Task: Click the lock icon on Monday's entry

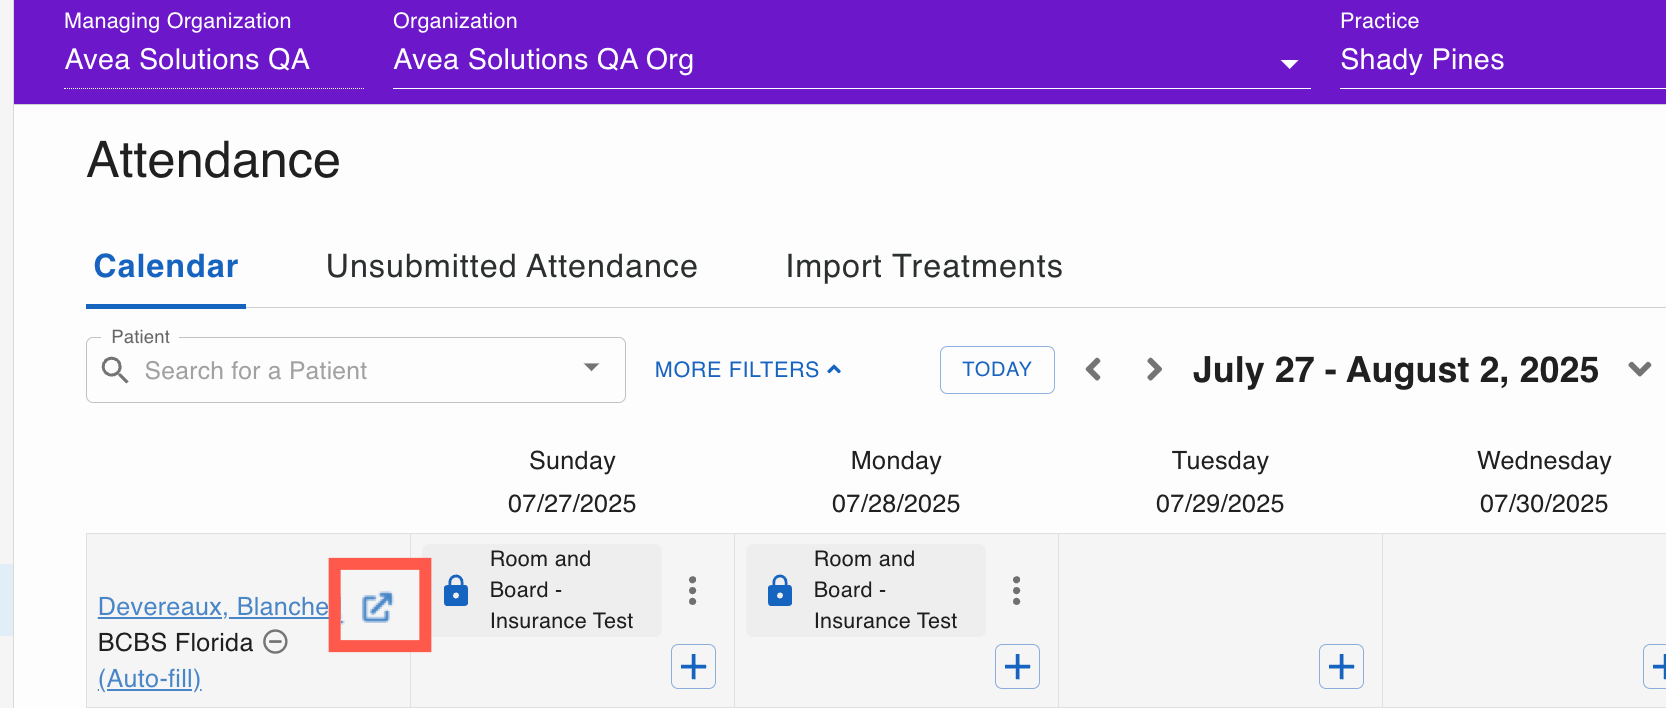Action: click(780, 590)
